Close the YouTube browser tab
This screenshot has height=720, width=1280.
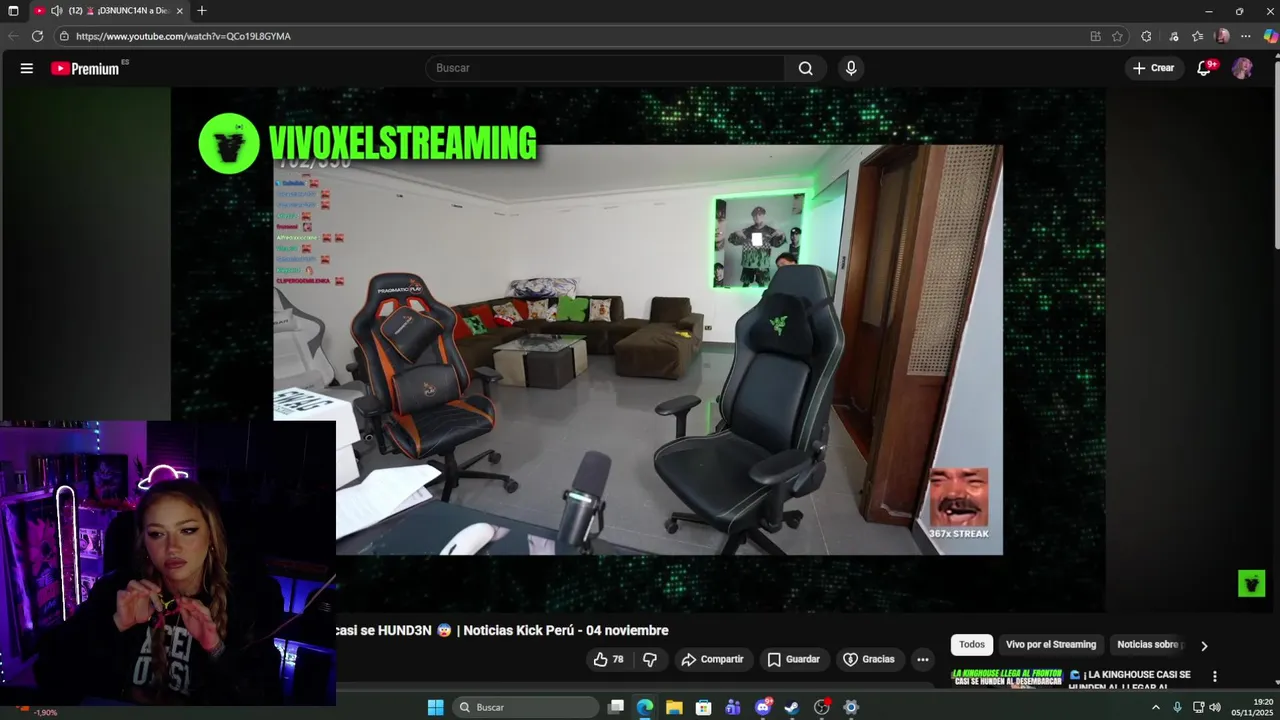click(x=180, y=11)
